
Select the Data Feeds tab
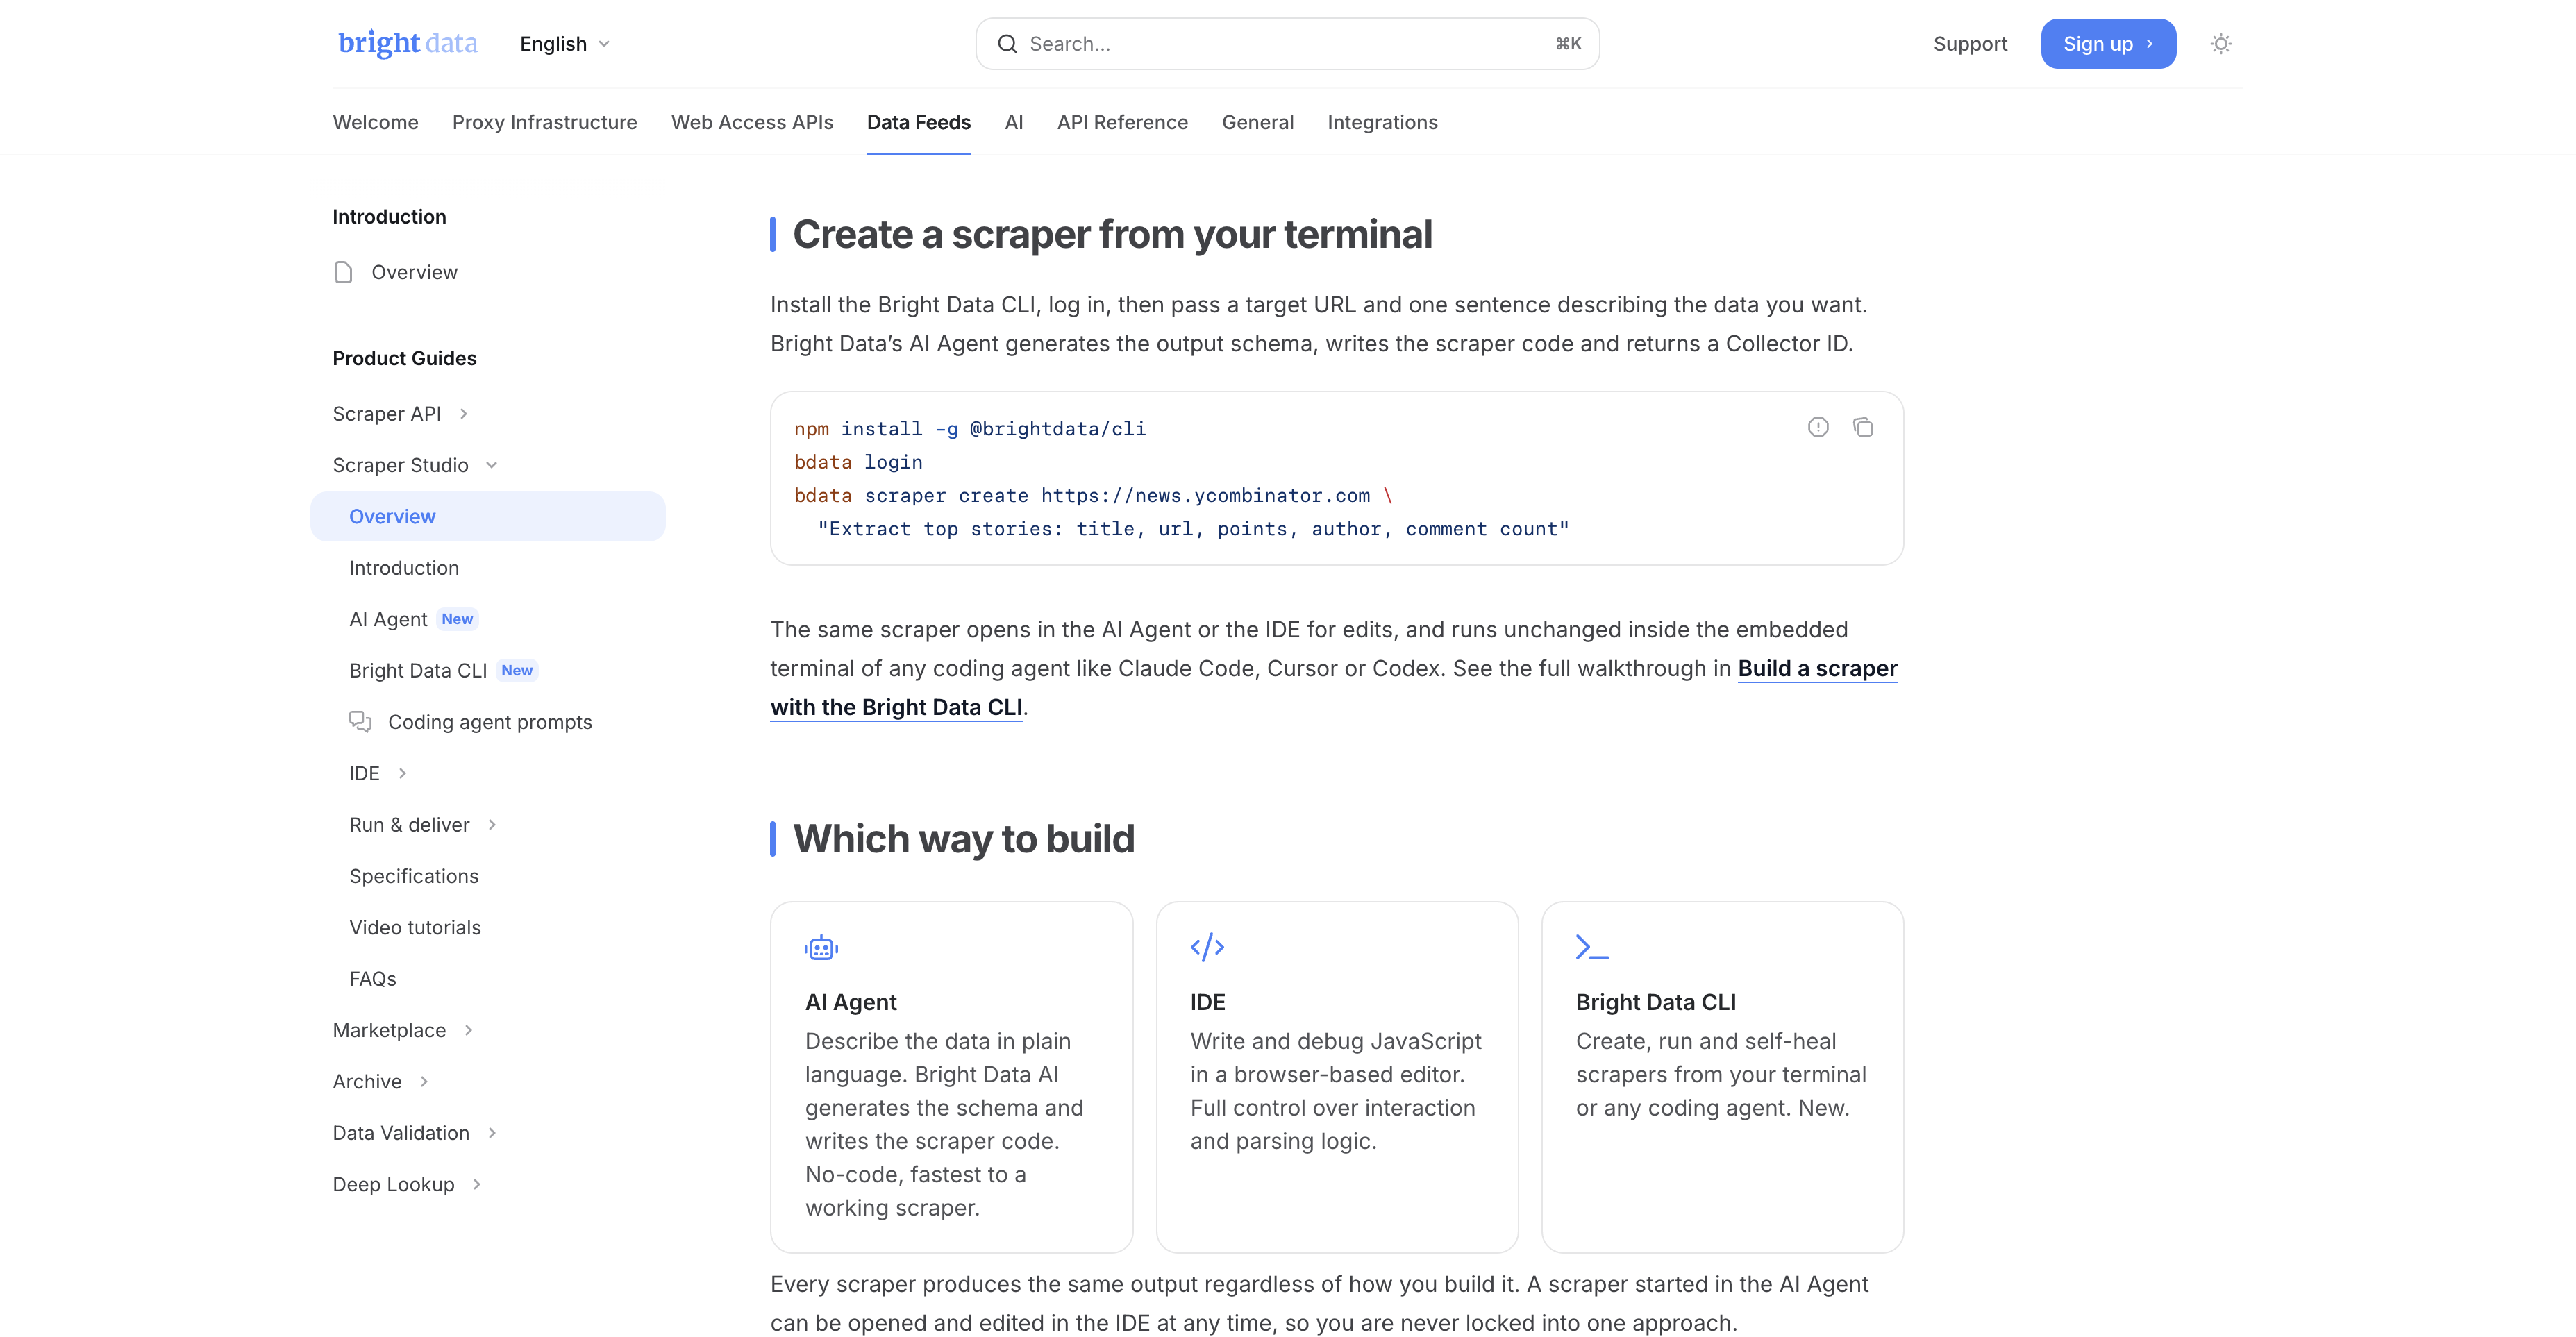tap(919, 122)
